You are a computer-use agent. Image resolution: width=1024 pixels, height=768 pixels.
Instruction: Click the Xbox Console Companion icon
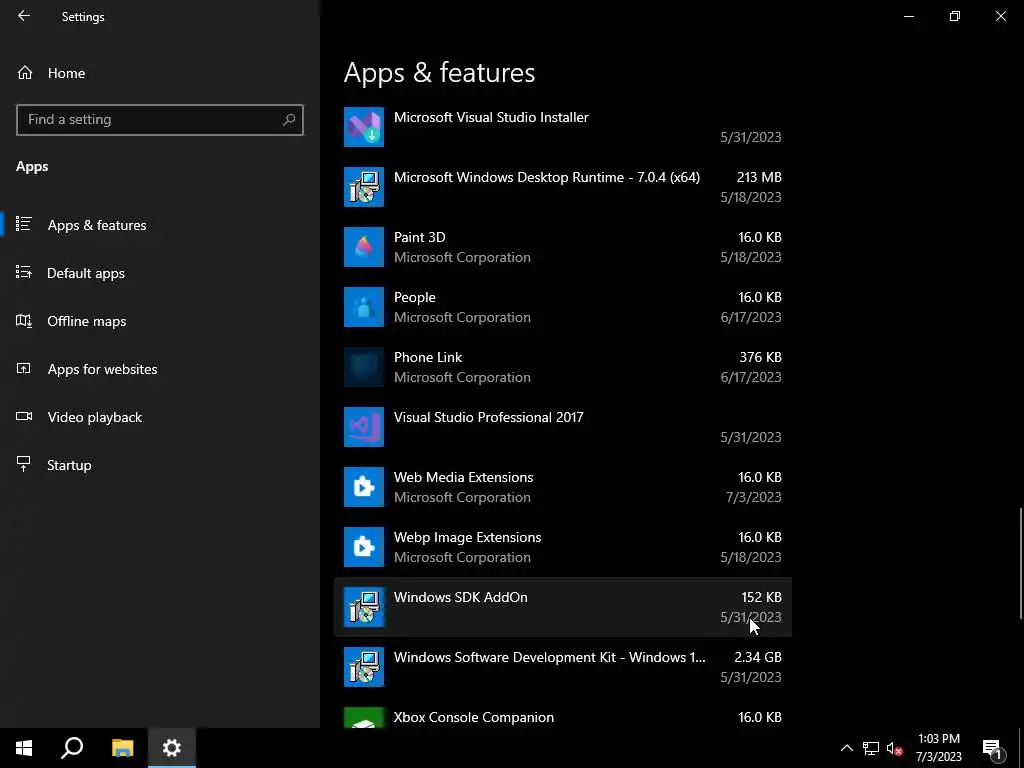point(364,718)
